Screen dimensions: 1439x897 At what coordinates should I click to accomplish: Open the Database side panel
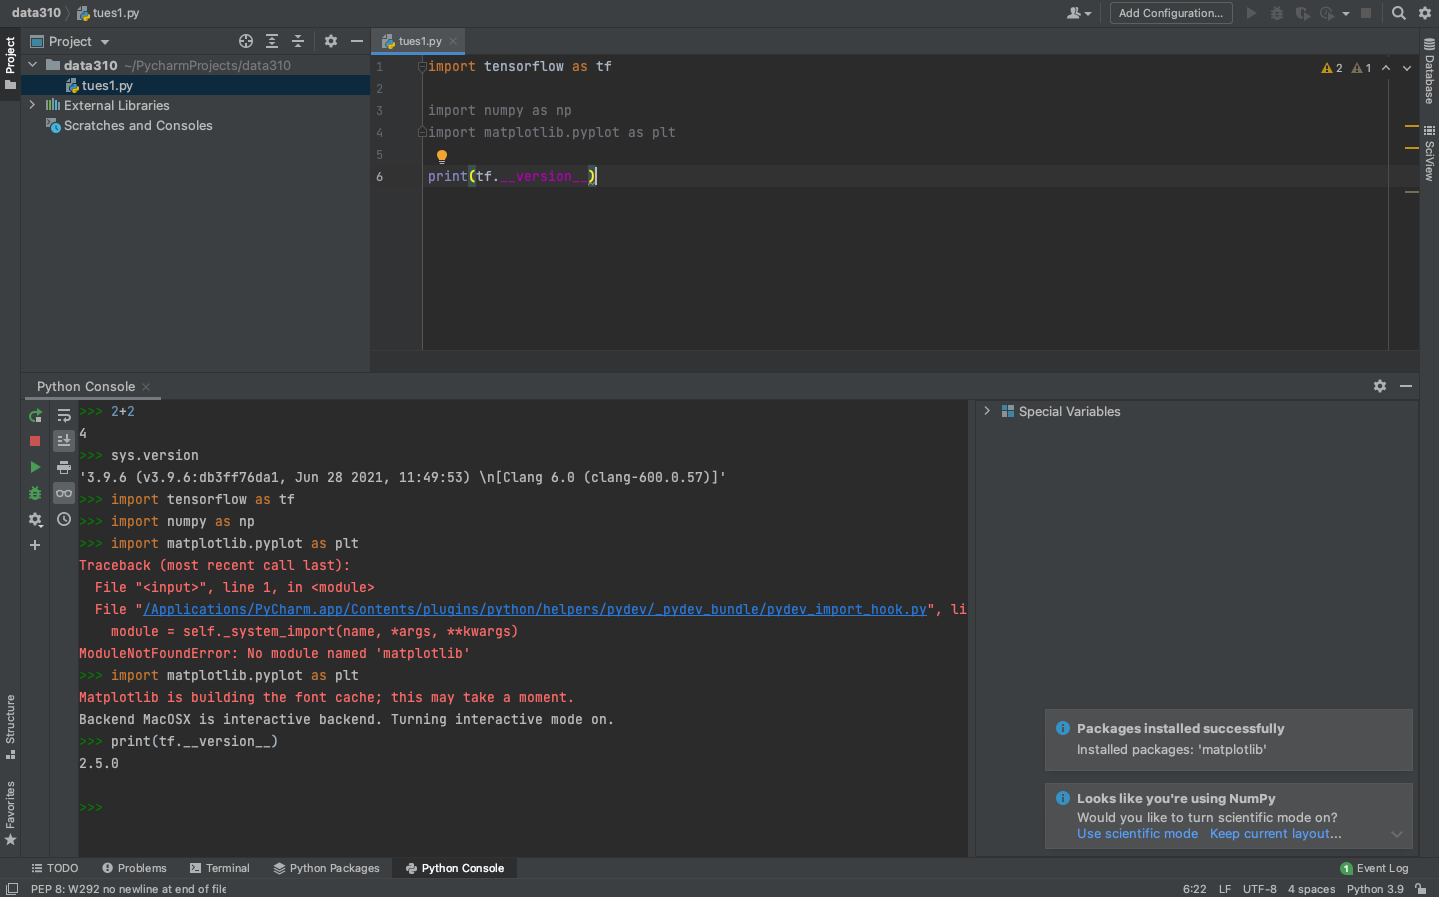tap(1429, 72)
